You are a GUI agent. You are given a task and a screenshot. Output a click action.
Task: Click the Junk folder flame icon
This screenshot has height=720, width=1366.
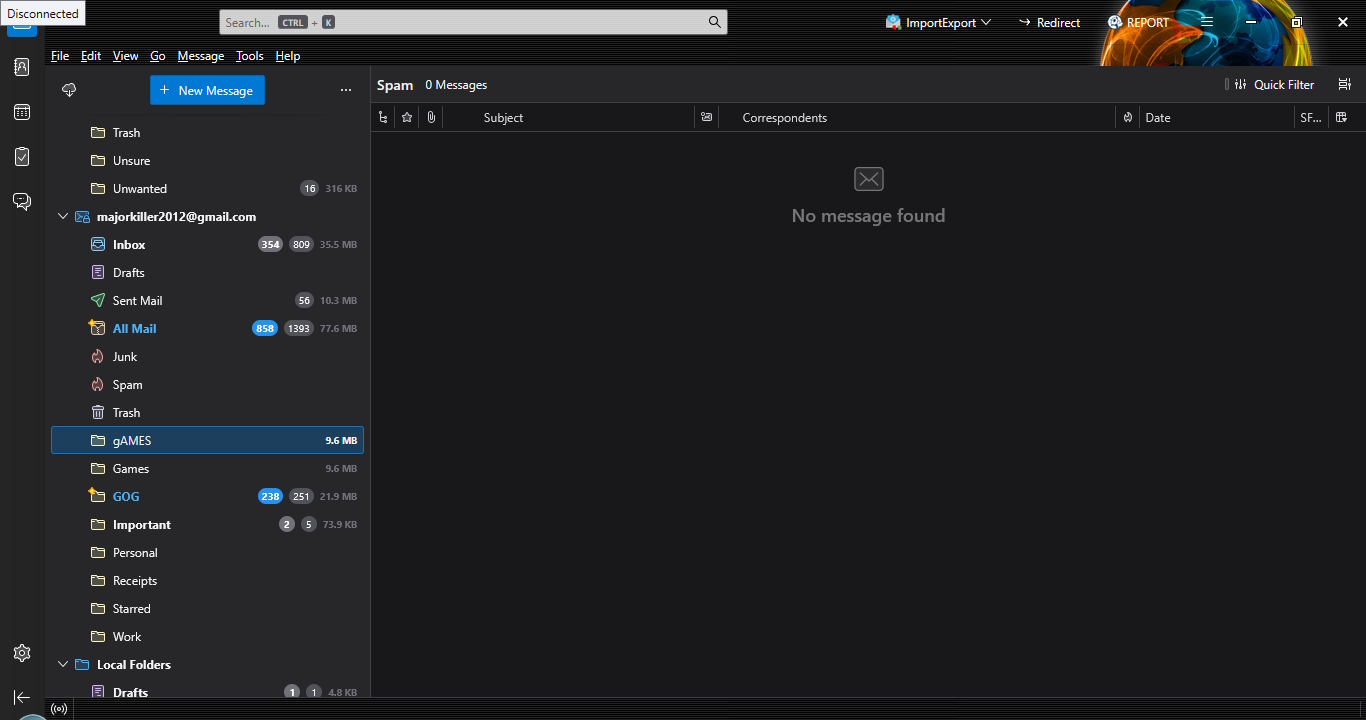pos(98,357)
